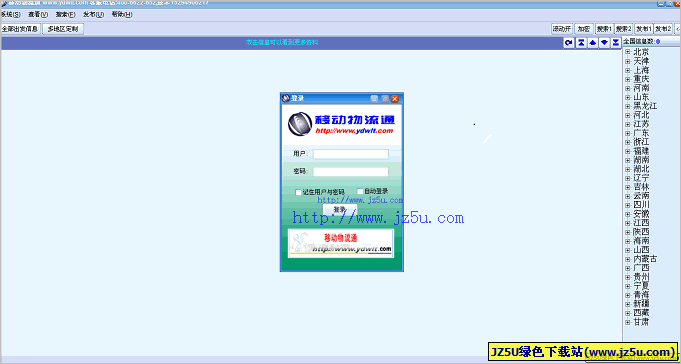The image size is (681, 364).
Task: Expand the 黑龙江 tree node
Action: tap(627, 106)
